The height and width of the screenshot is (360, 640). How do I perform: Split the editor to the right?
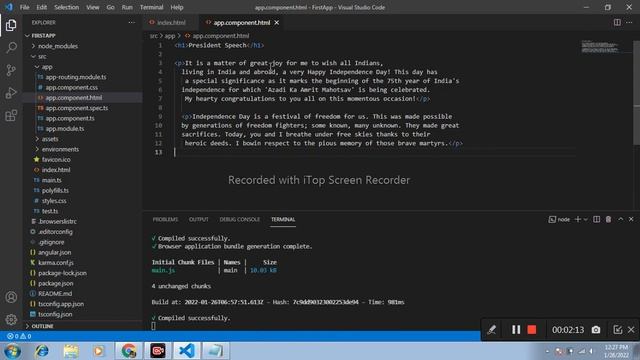pos(617,22)
